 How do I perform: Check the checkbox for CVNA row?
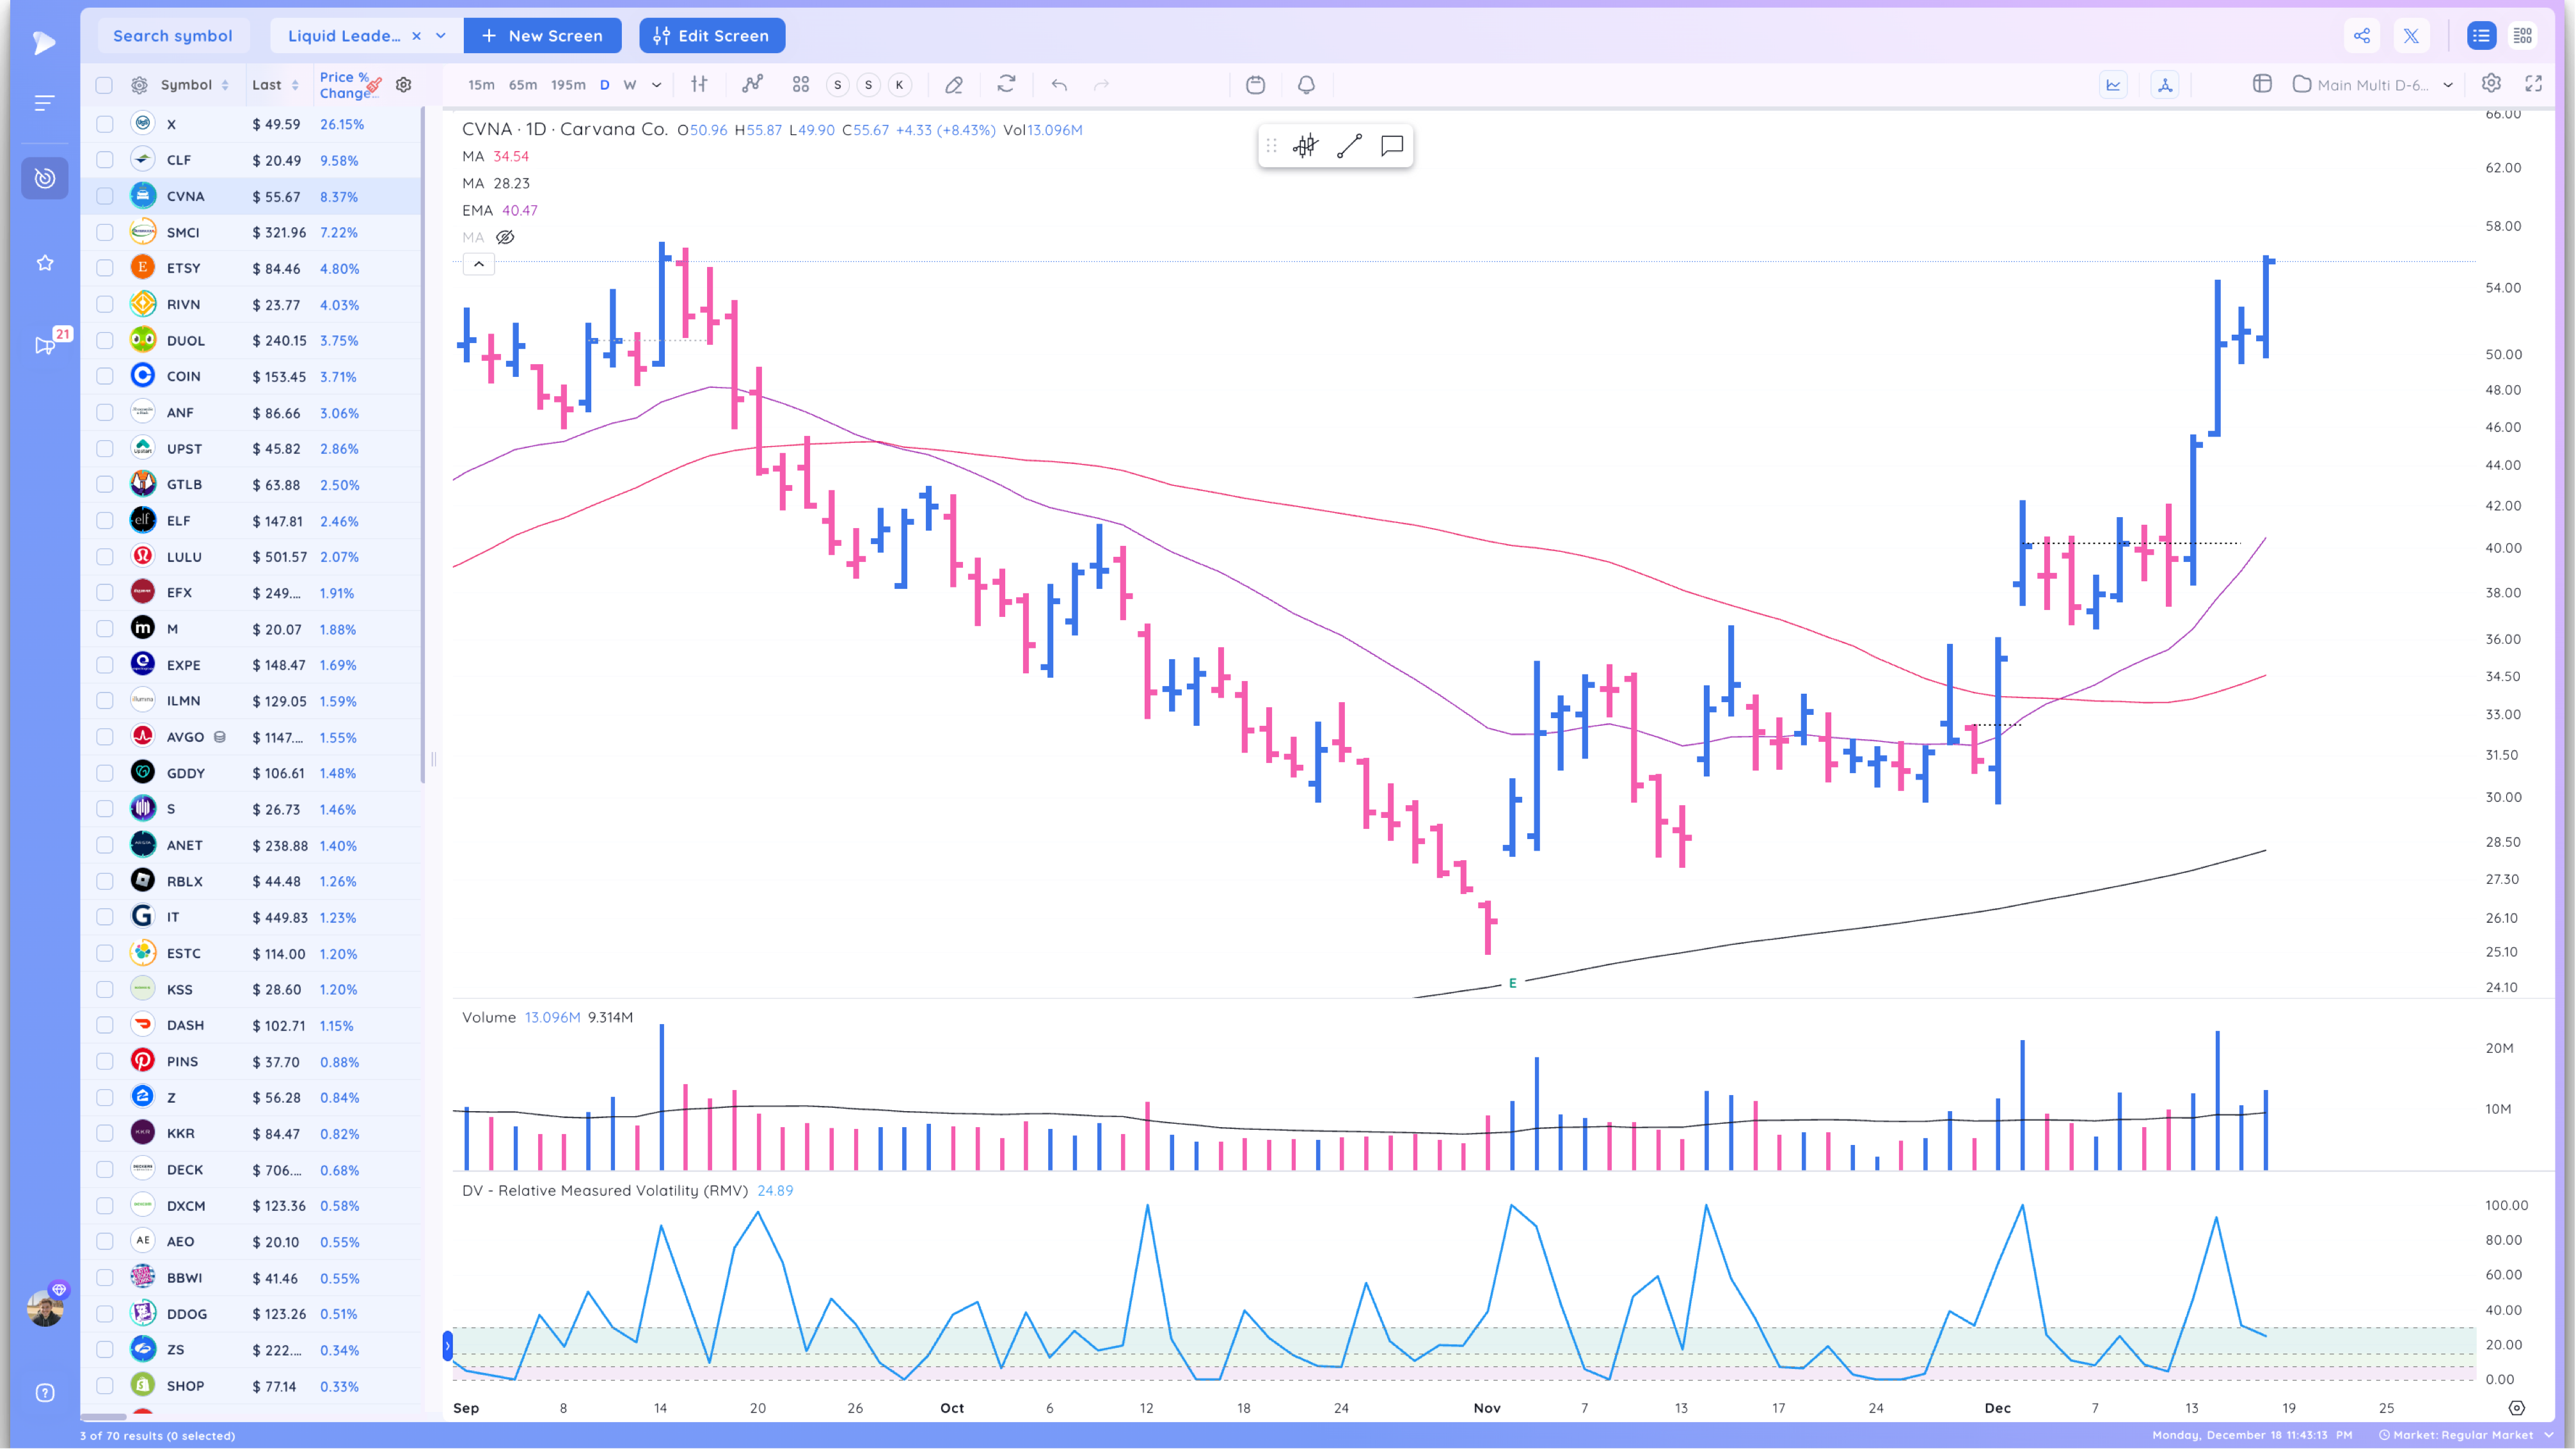(x=104, y=196)
